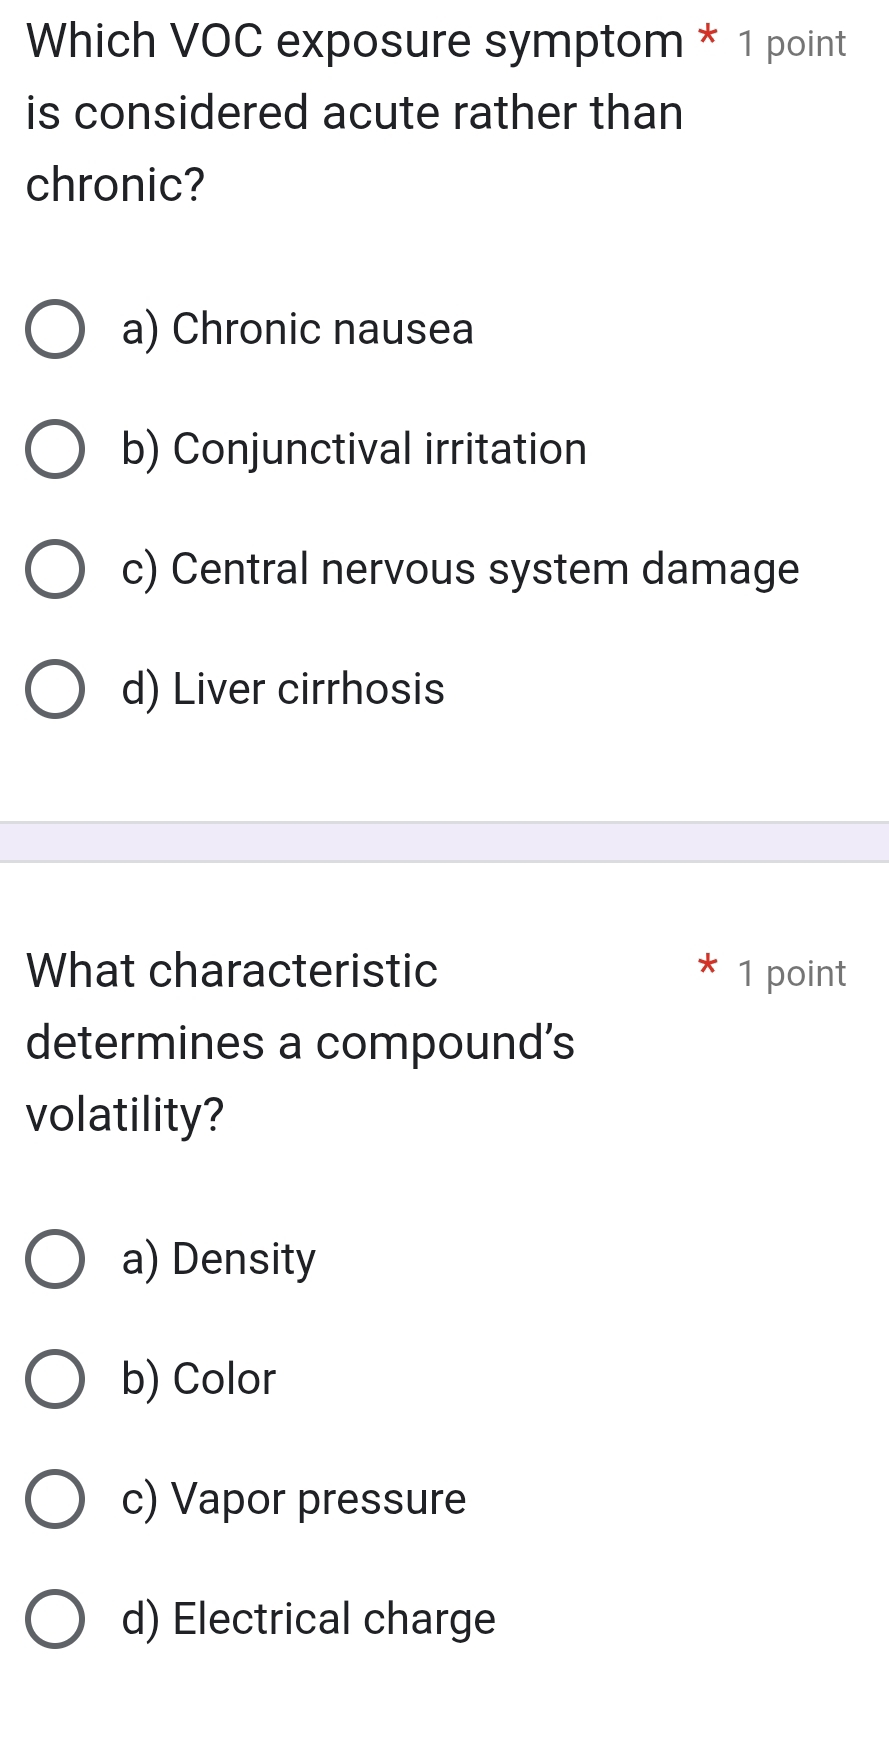This screenshot has width=889, height=1747.
Task: Select the 'a) Chronic nausea' radio button
Action: click(x=55, y=329)
